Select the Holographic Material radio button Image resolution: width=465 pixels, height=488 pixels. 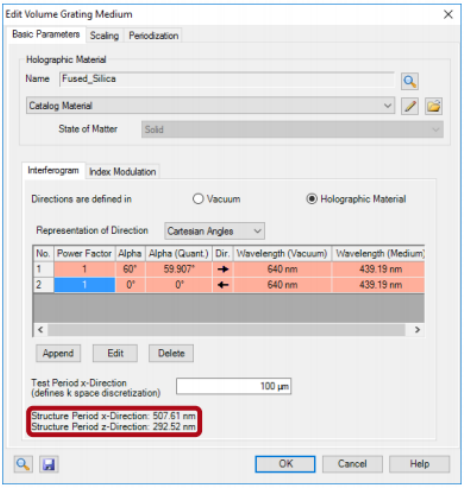312,199
